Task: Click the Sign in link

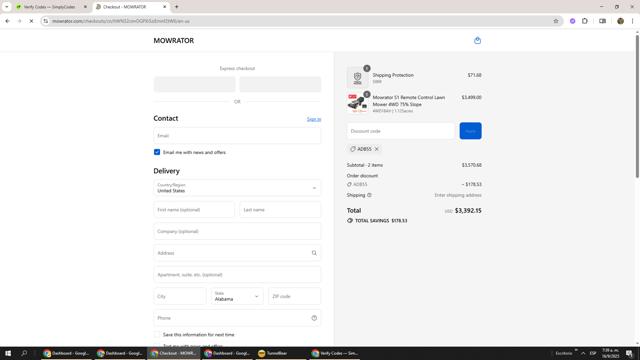Action: [314, 119]
